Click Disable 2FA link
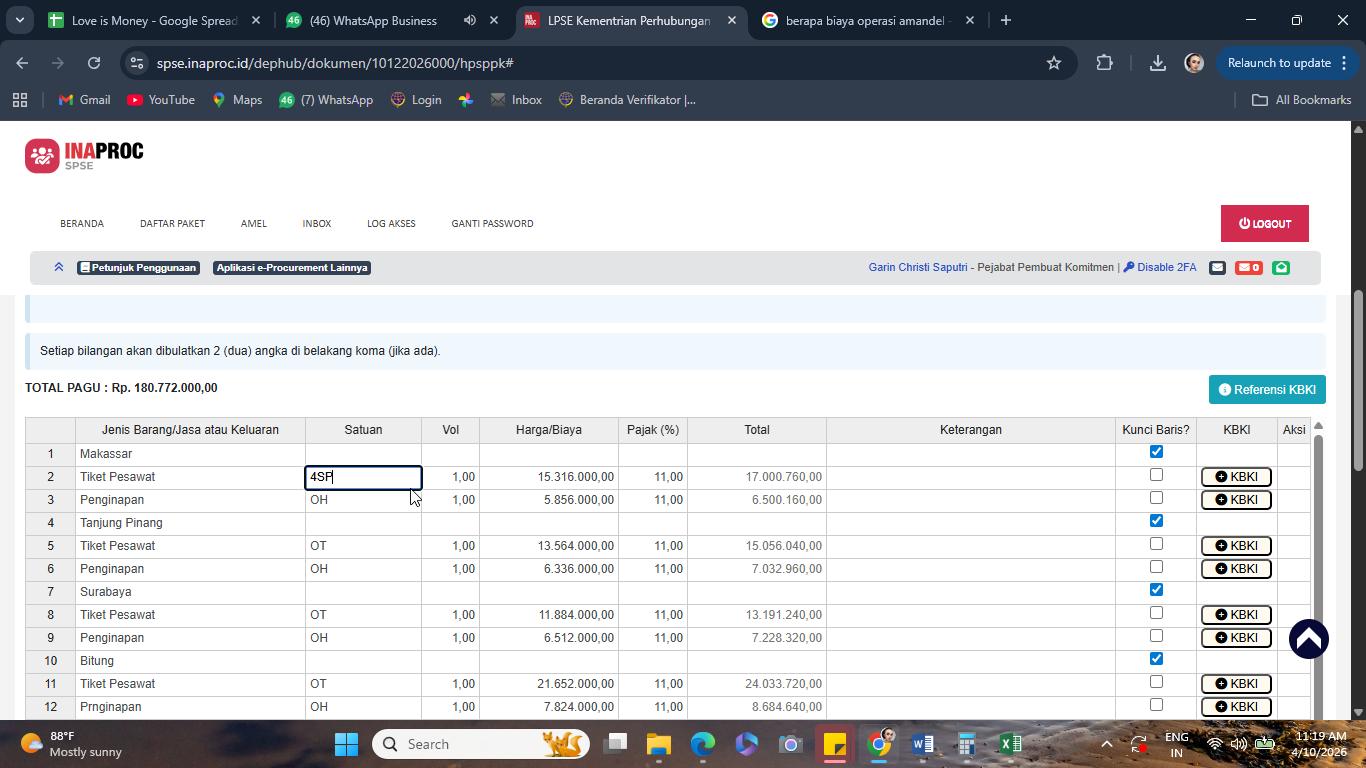Screen dimensions: 1366x768 tap(1160, 267)
